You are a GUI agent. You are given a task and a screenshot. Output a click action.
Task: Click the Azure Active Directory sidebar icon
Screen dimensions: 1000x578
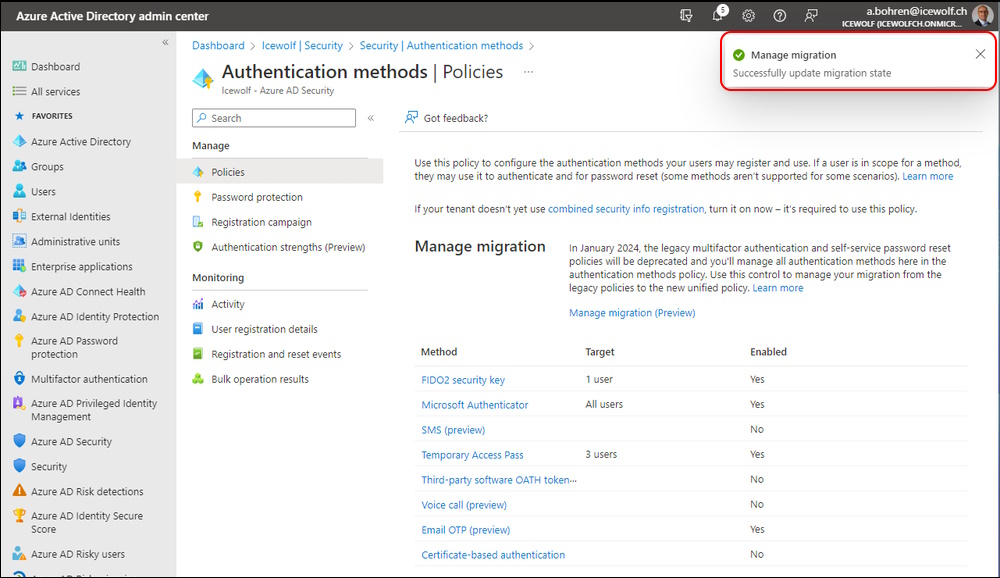click(19, 142)
